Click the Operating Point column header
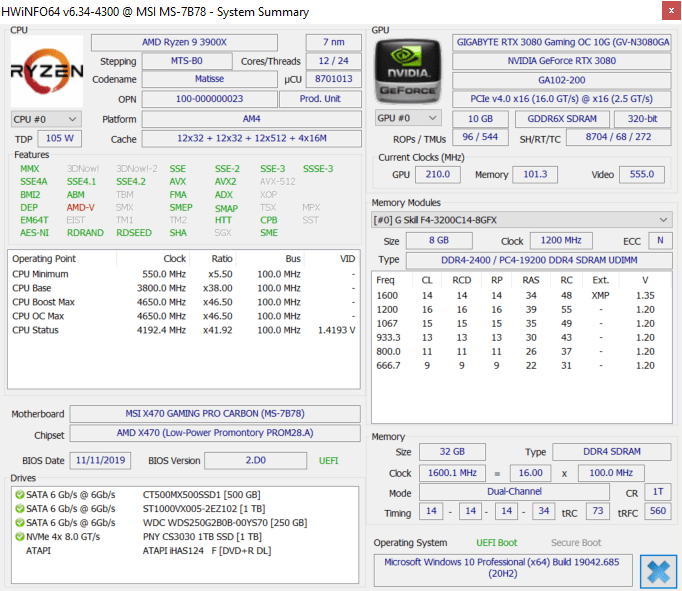This screenshot has height=591, width=682. pos(62,259)
